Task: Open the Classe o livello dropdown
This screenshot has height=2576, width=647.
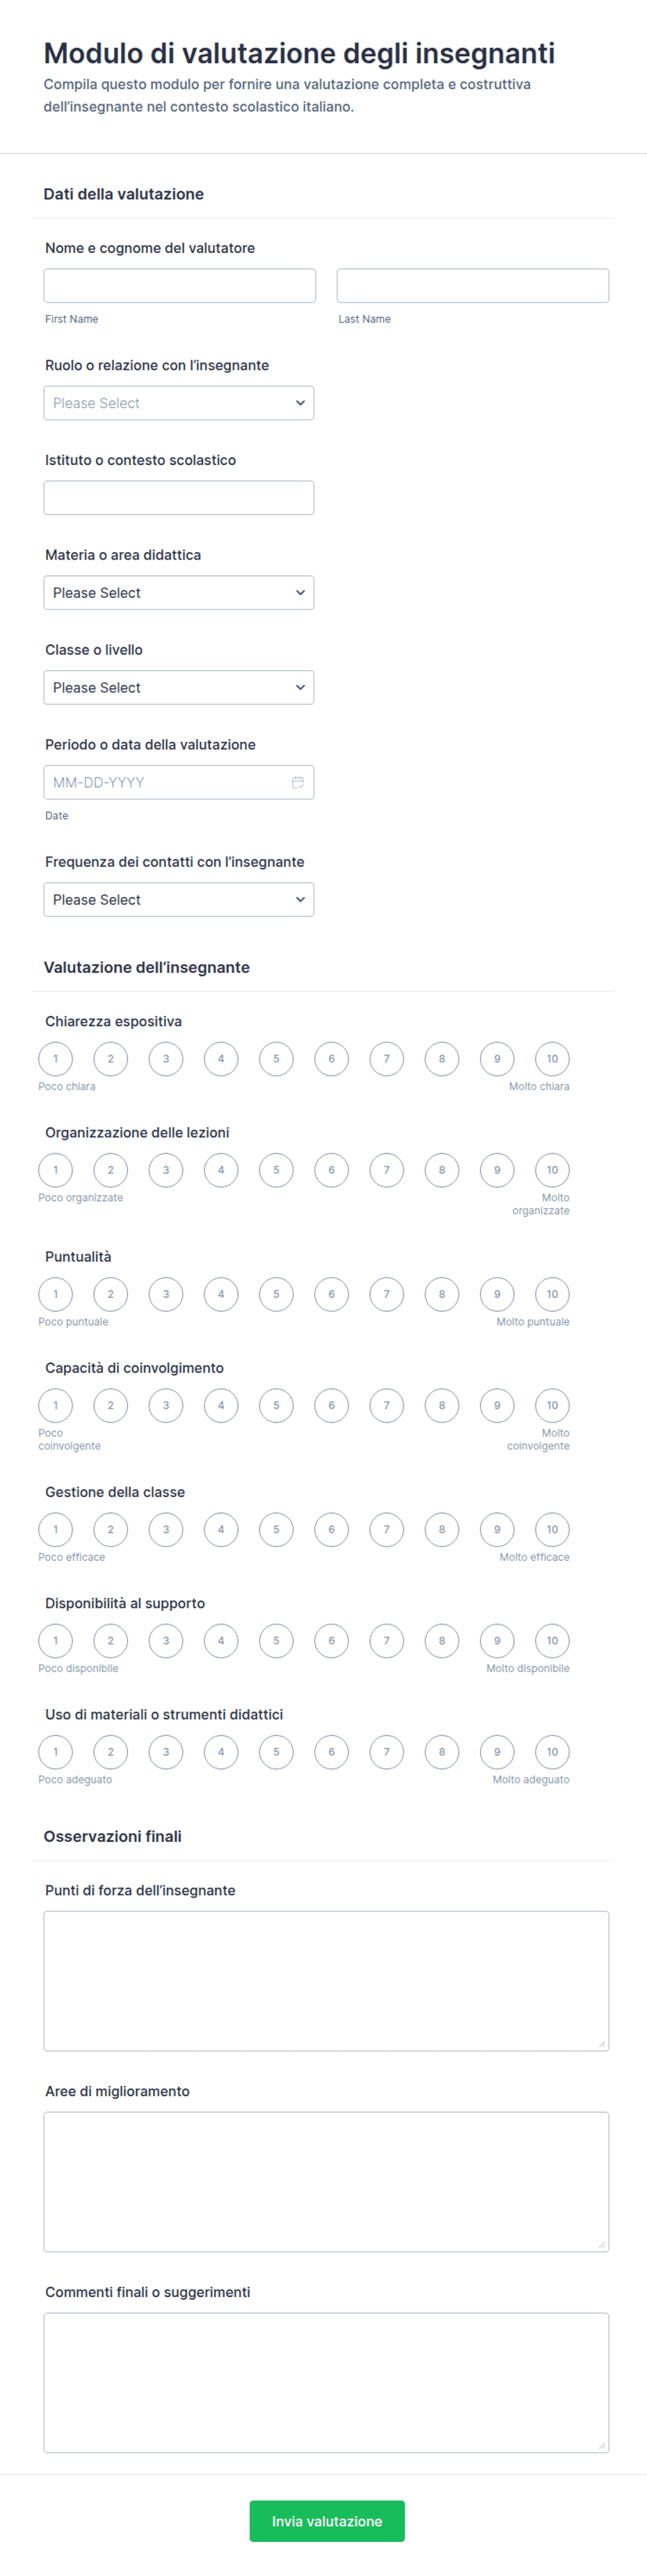Action: [179, 688]
